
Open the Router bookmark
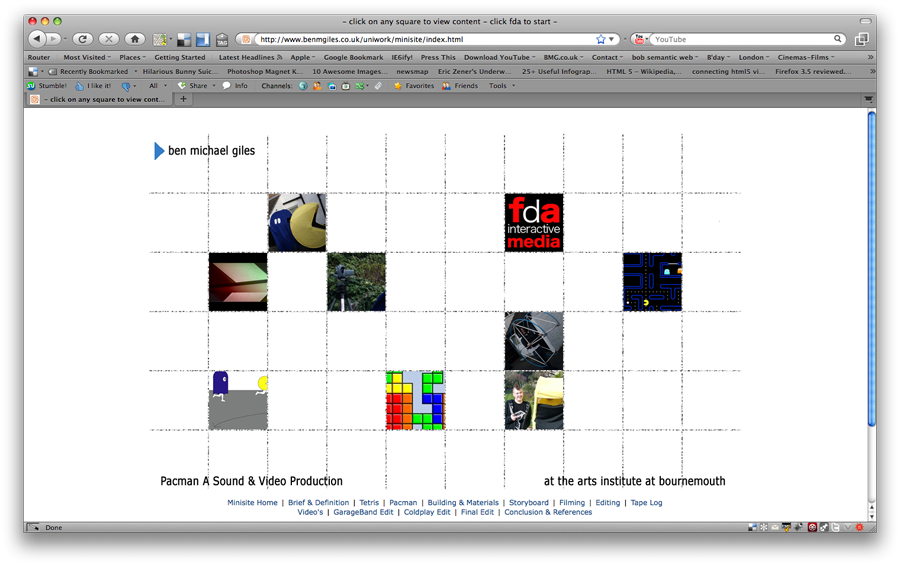[39, 57]
